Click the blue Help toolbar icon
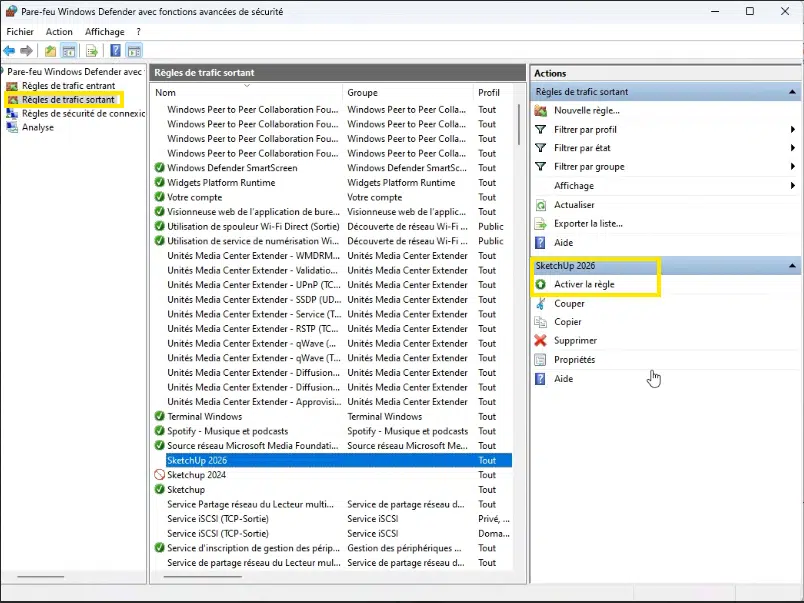Screen dimensions: 804x603 coord(116,51)
